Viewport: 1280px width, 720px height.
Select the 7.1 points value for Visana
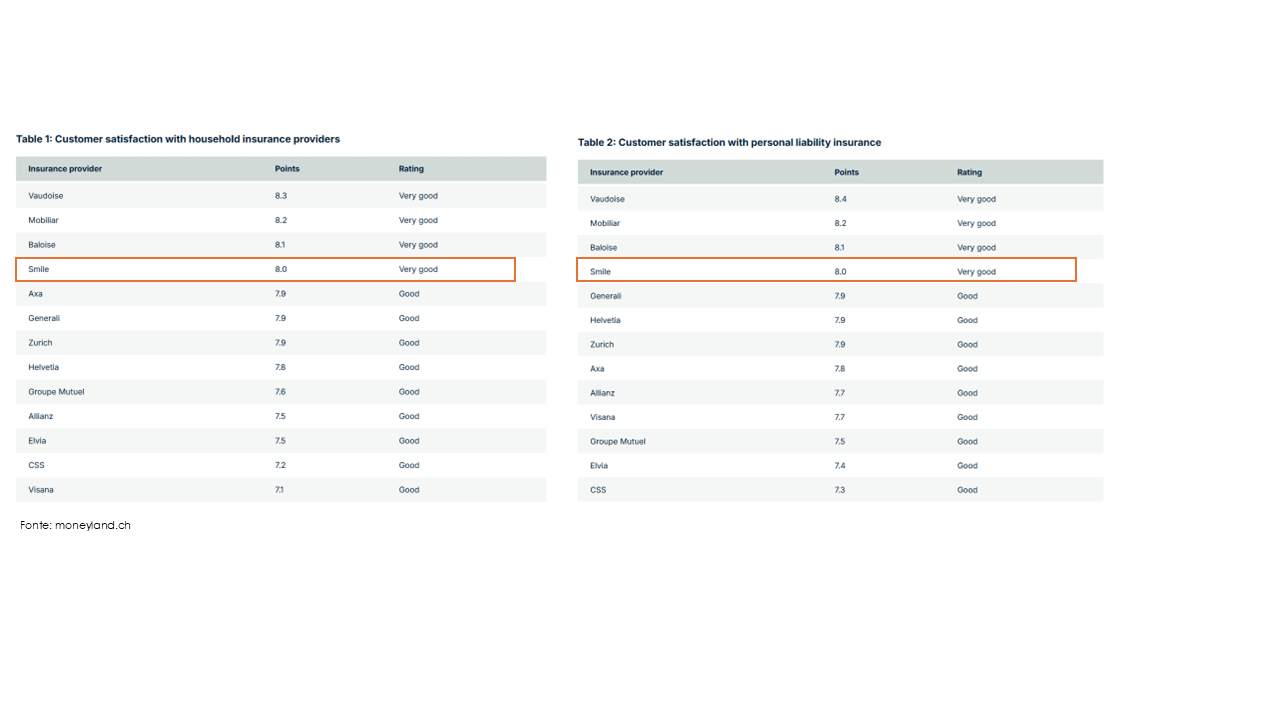click(x=279, y=490)
